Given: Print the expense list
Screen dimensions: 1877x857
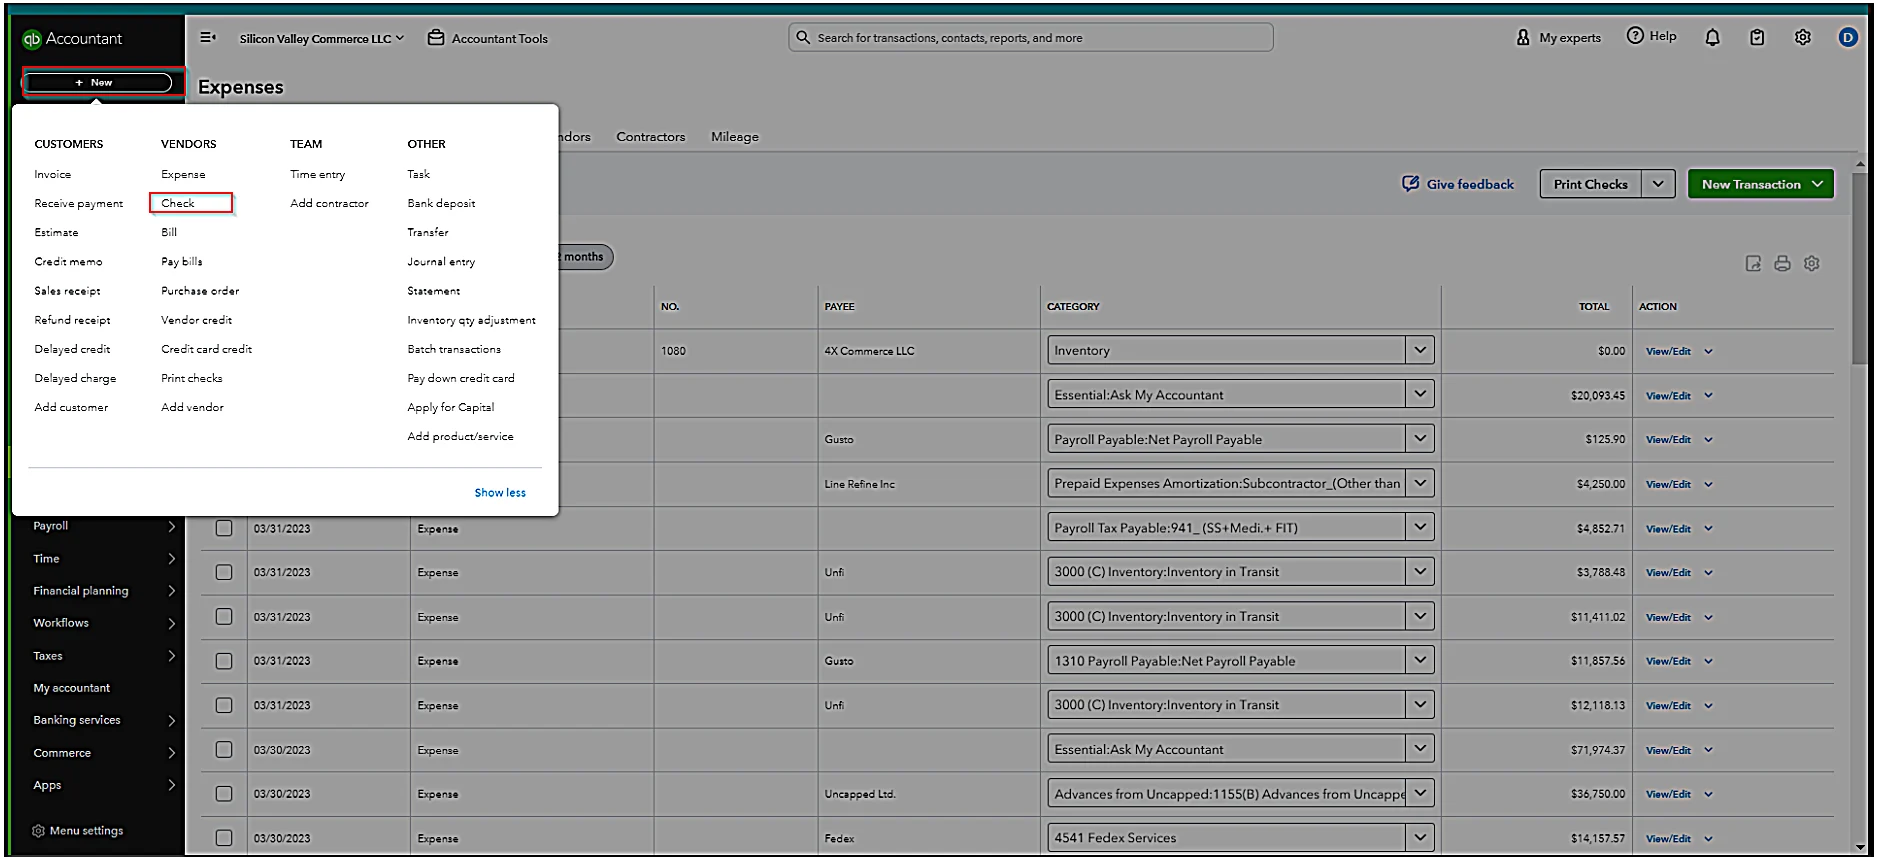Looking at the screenshot, I should (1782, 264).
